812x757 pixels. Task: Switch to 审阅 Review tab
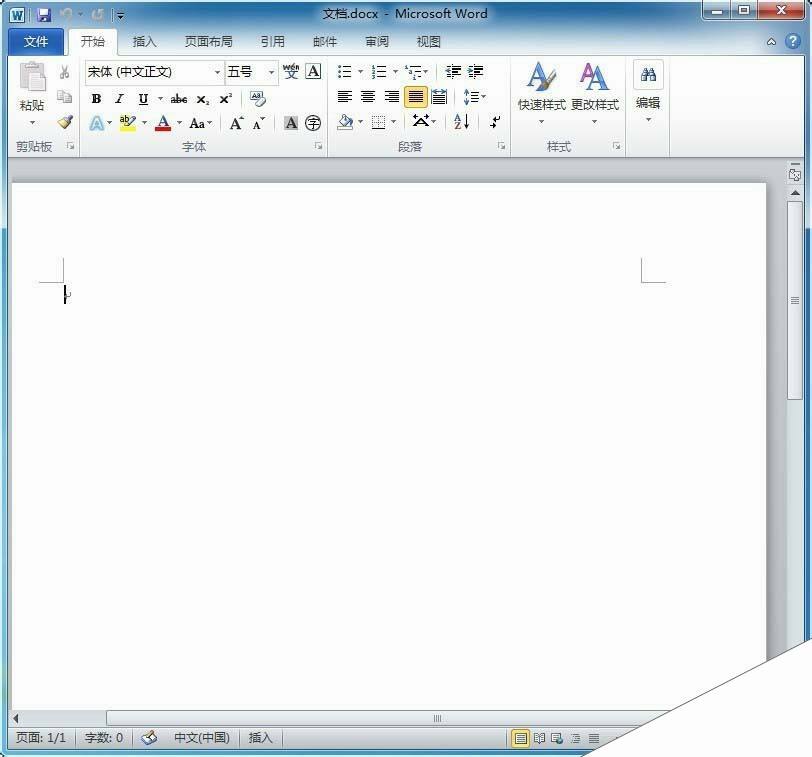coord(377,41)
